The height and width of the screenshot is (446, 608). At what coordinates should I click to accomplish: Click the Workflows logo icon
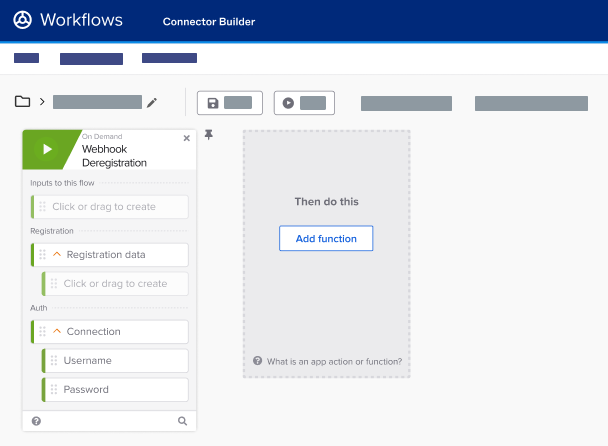point(22,20)
